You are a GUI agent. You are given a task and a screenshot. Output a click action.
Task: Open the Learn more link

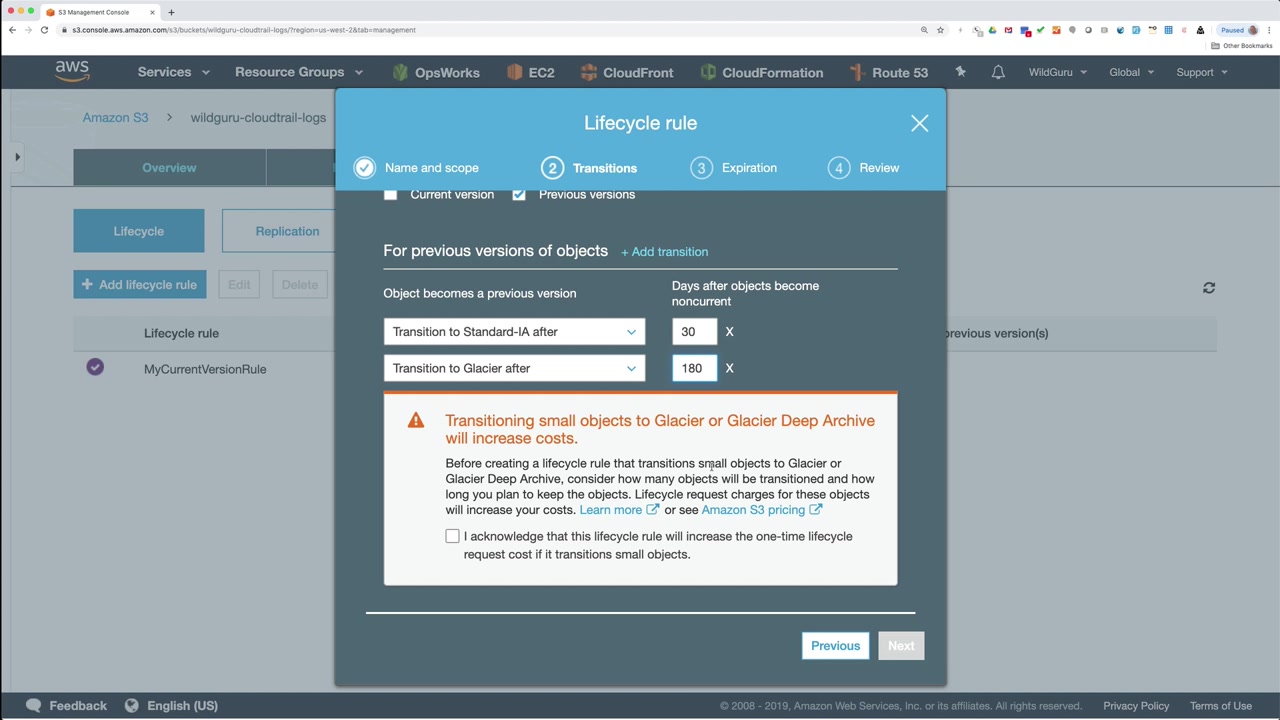[619, 510]
